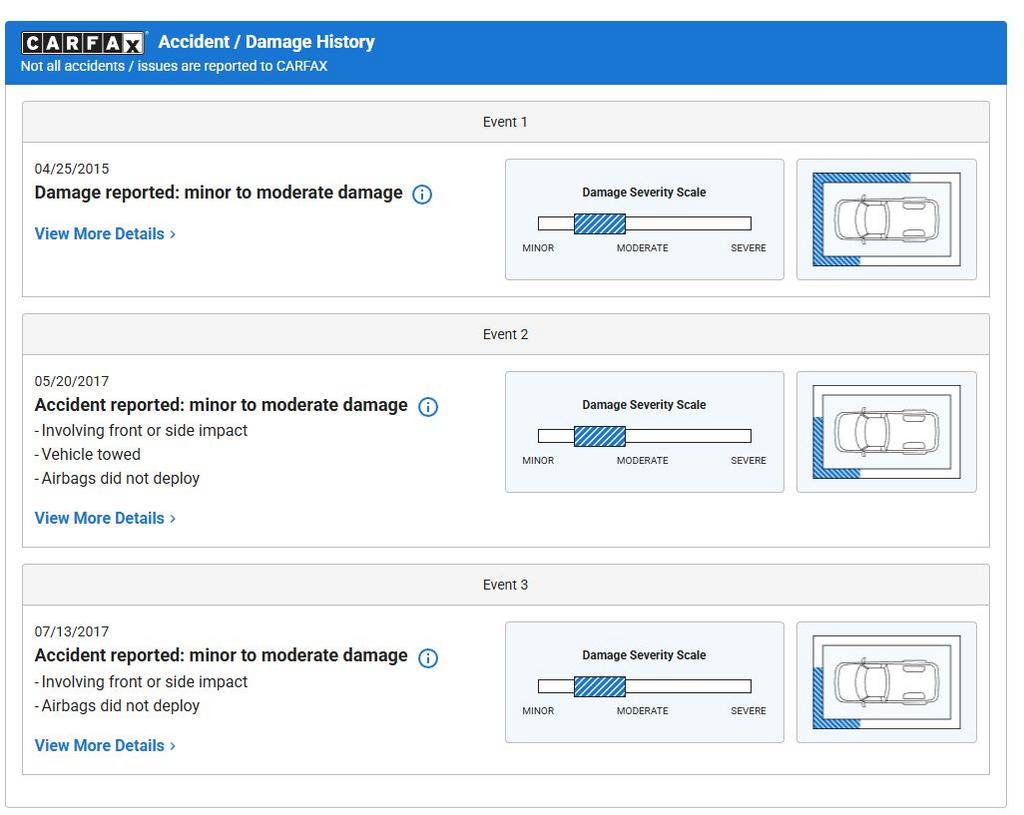The width and height of the screenshot is (1024, 815).
Task: Open info icon for 07/13/2017 accident
Action: 428,657
